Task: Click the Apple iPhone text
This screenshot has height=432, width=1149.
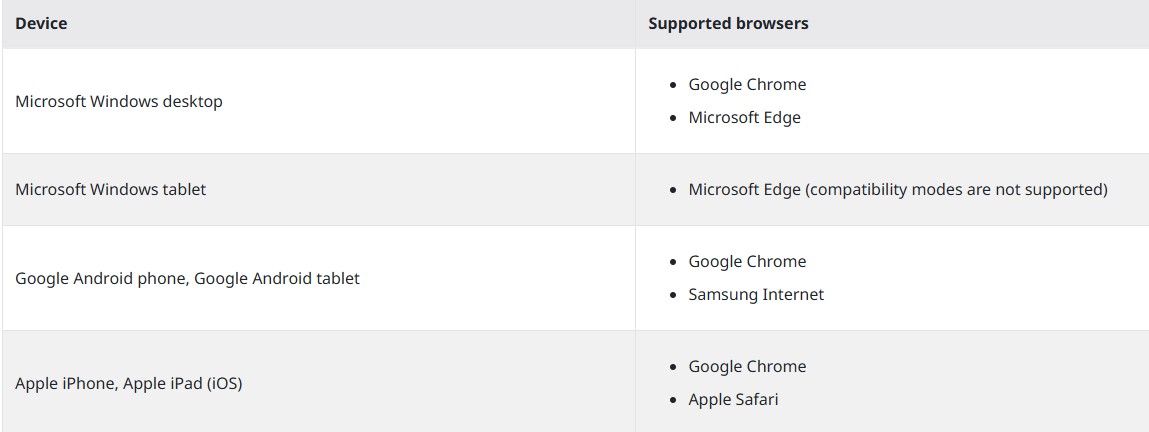Action: point(65,383)
